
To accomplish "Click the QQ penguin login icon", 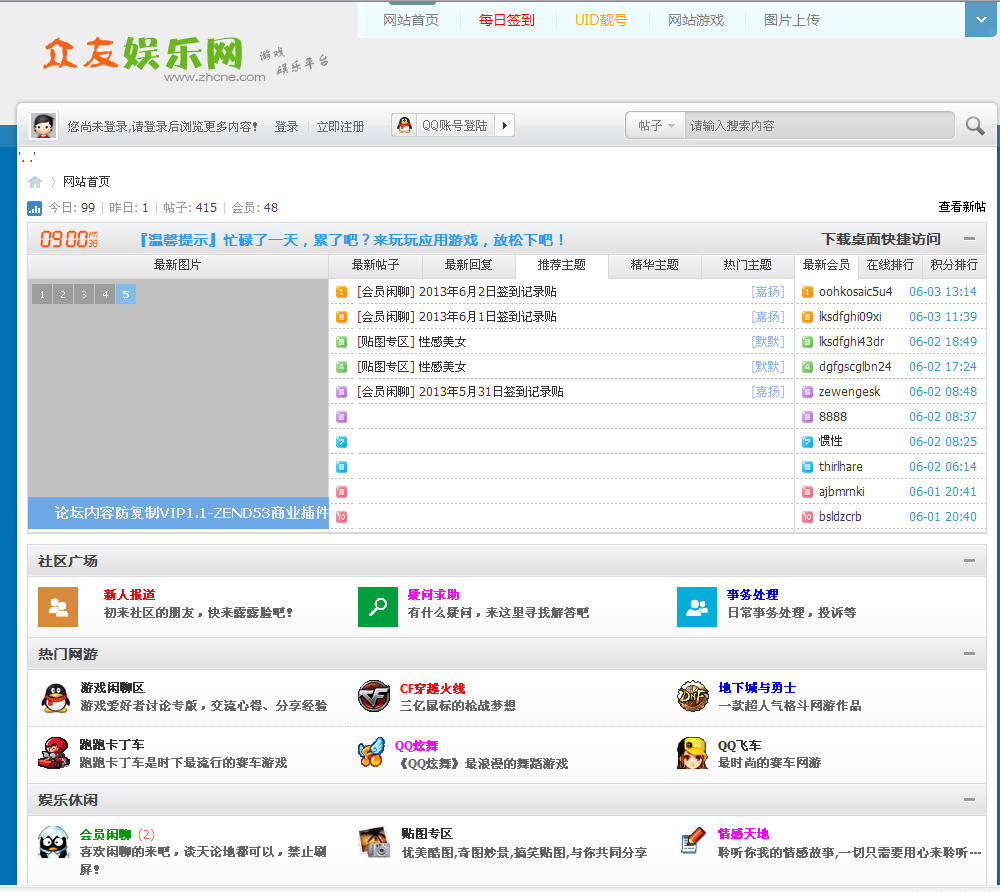I will tap(404, 126).
